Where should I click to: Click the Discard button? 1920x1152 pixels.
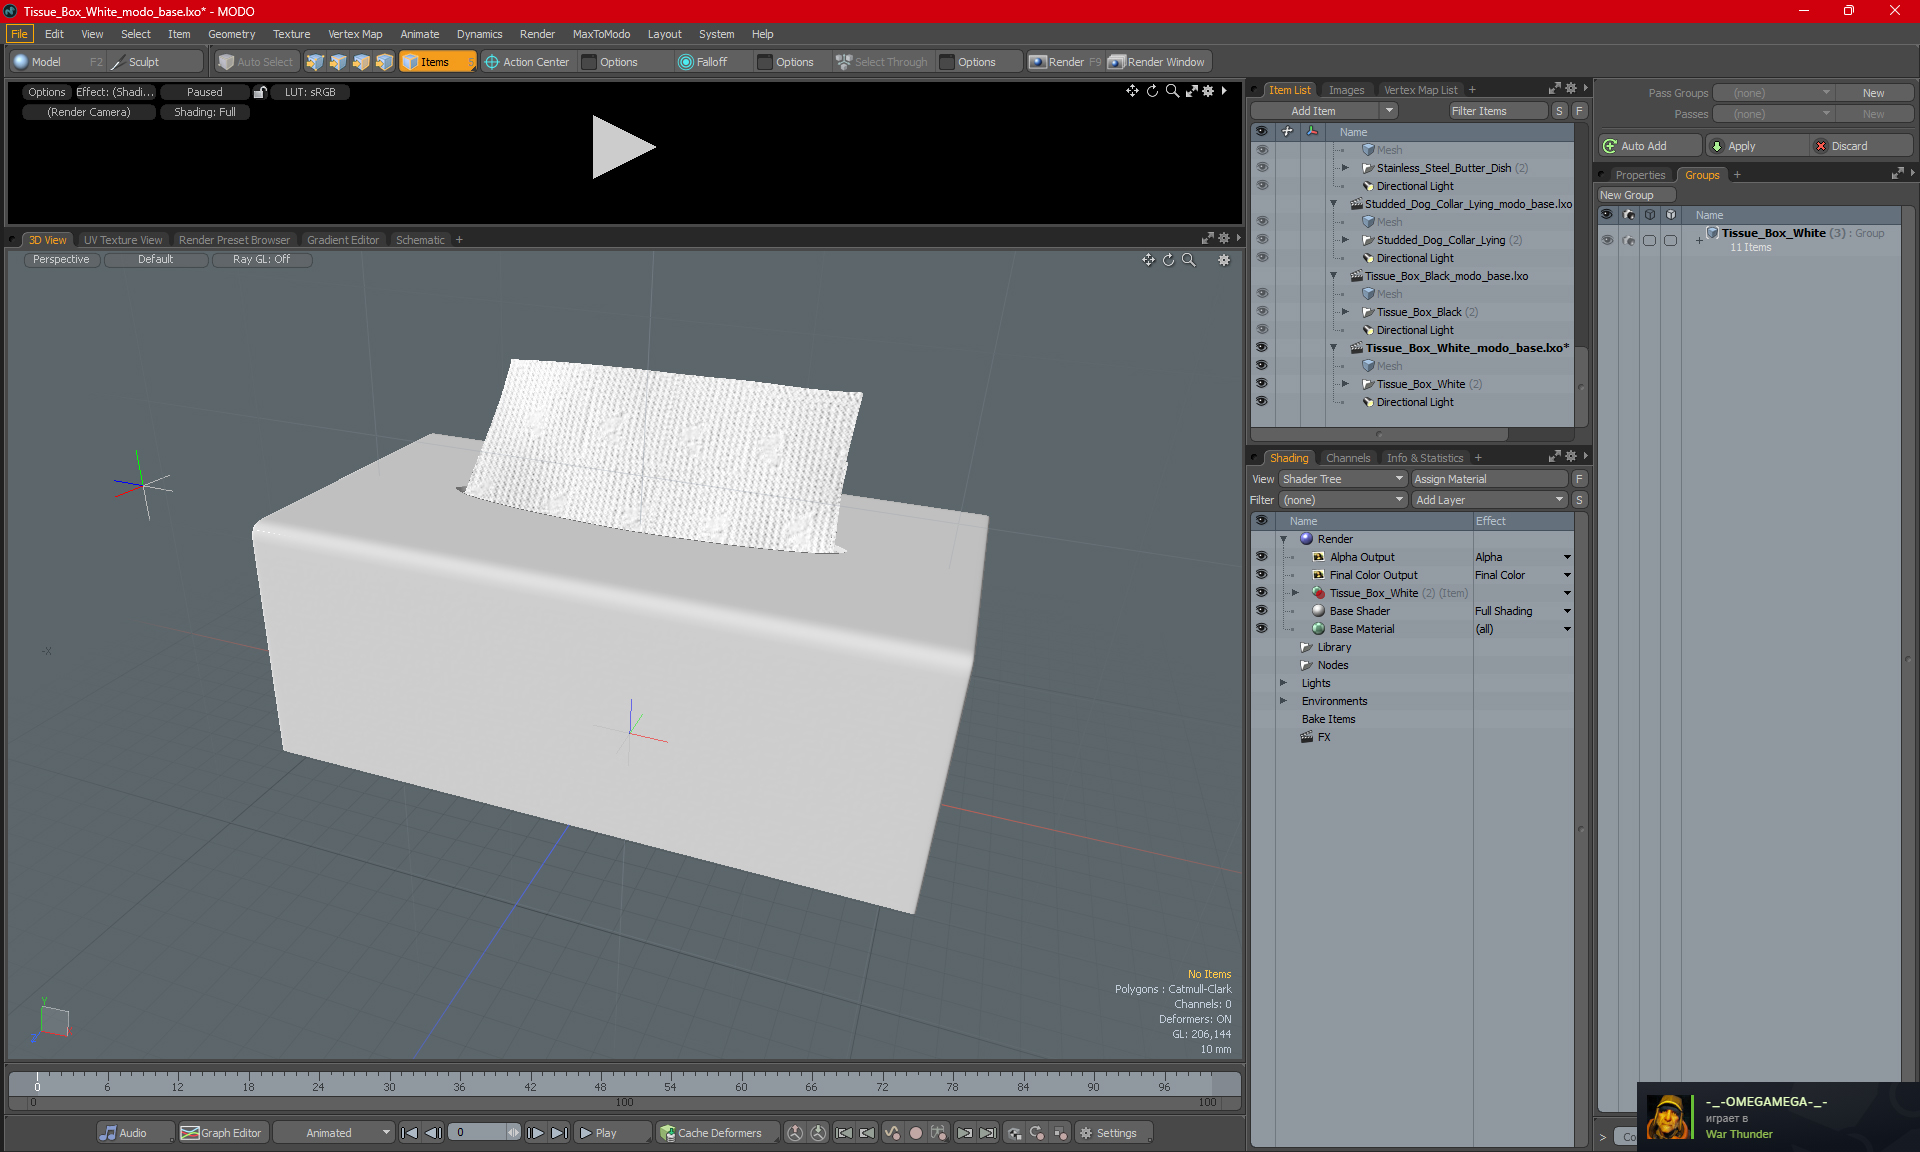click(x=1861, y=146)
